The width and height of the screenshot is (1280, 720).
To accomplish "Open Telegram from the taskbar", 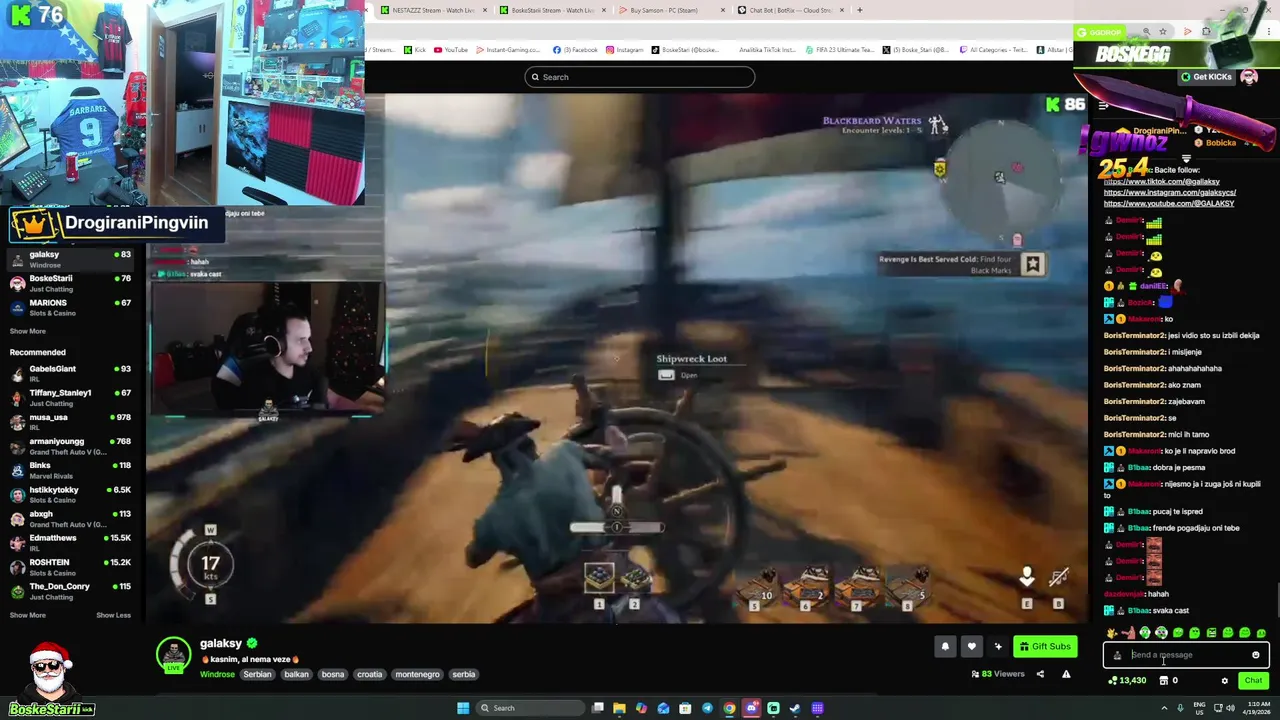I will point(707,708).
